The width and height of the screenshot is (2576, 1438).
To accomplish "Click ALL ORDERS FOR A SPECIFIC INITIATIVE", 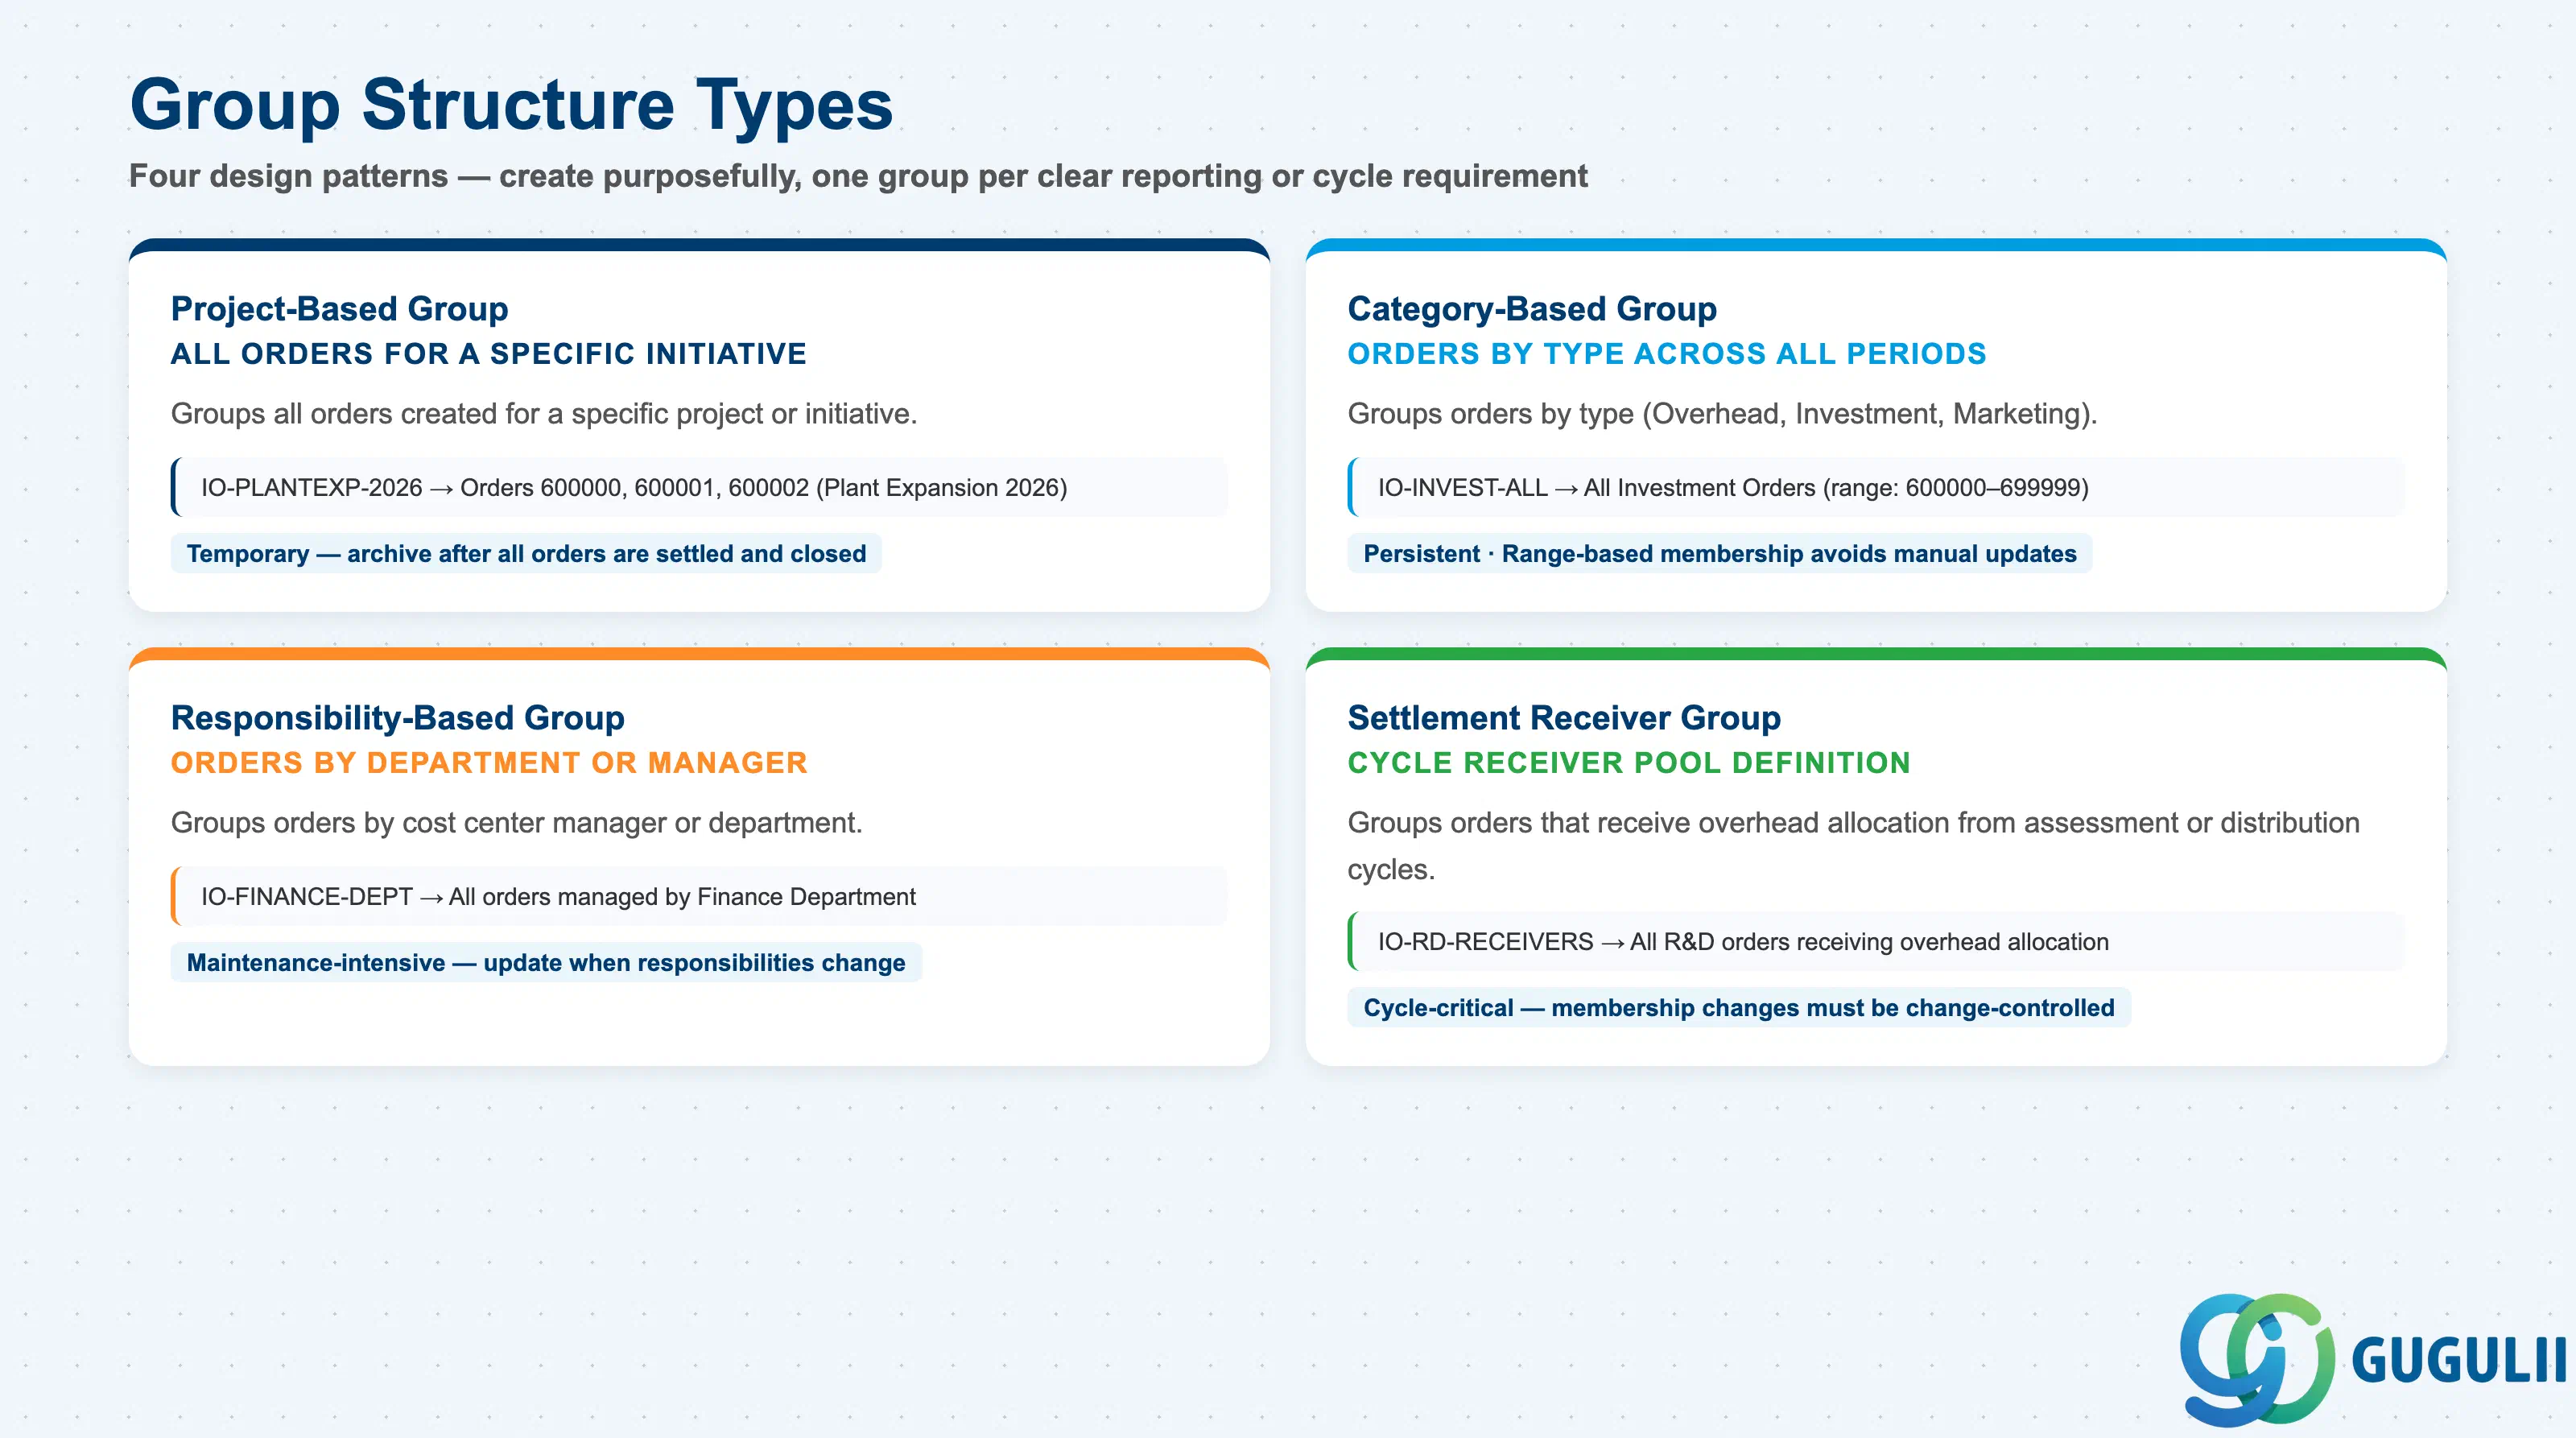I will point(488,354).
